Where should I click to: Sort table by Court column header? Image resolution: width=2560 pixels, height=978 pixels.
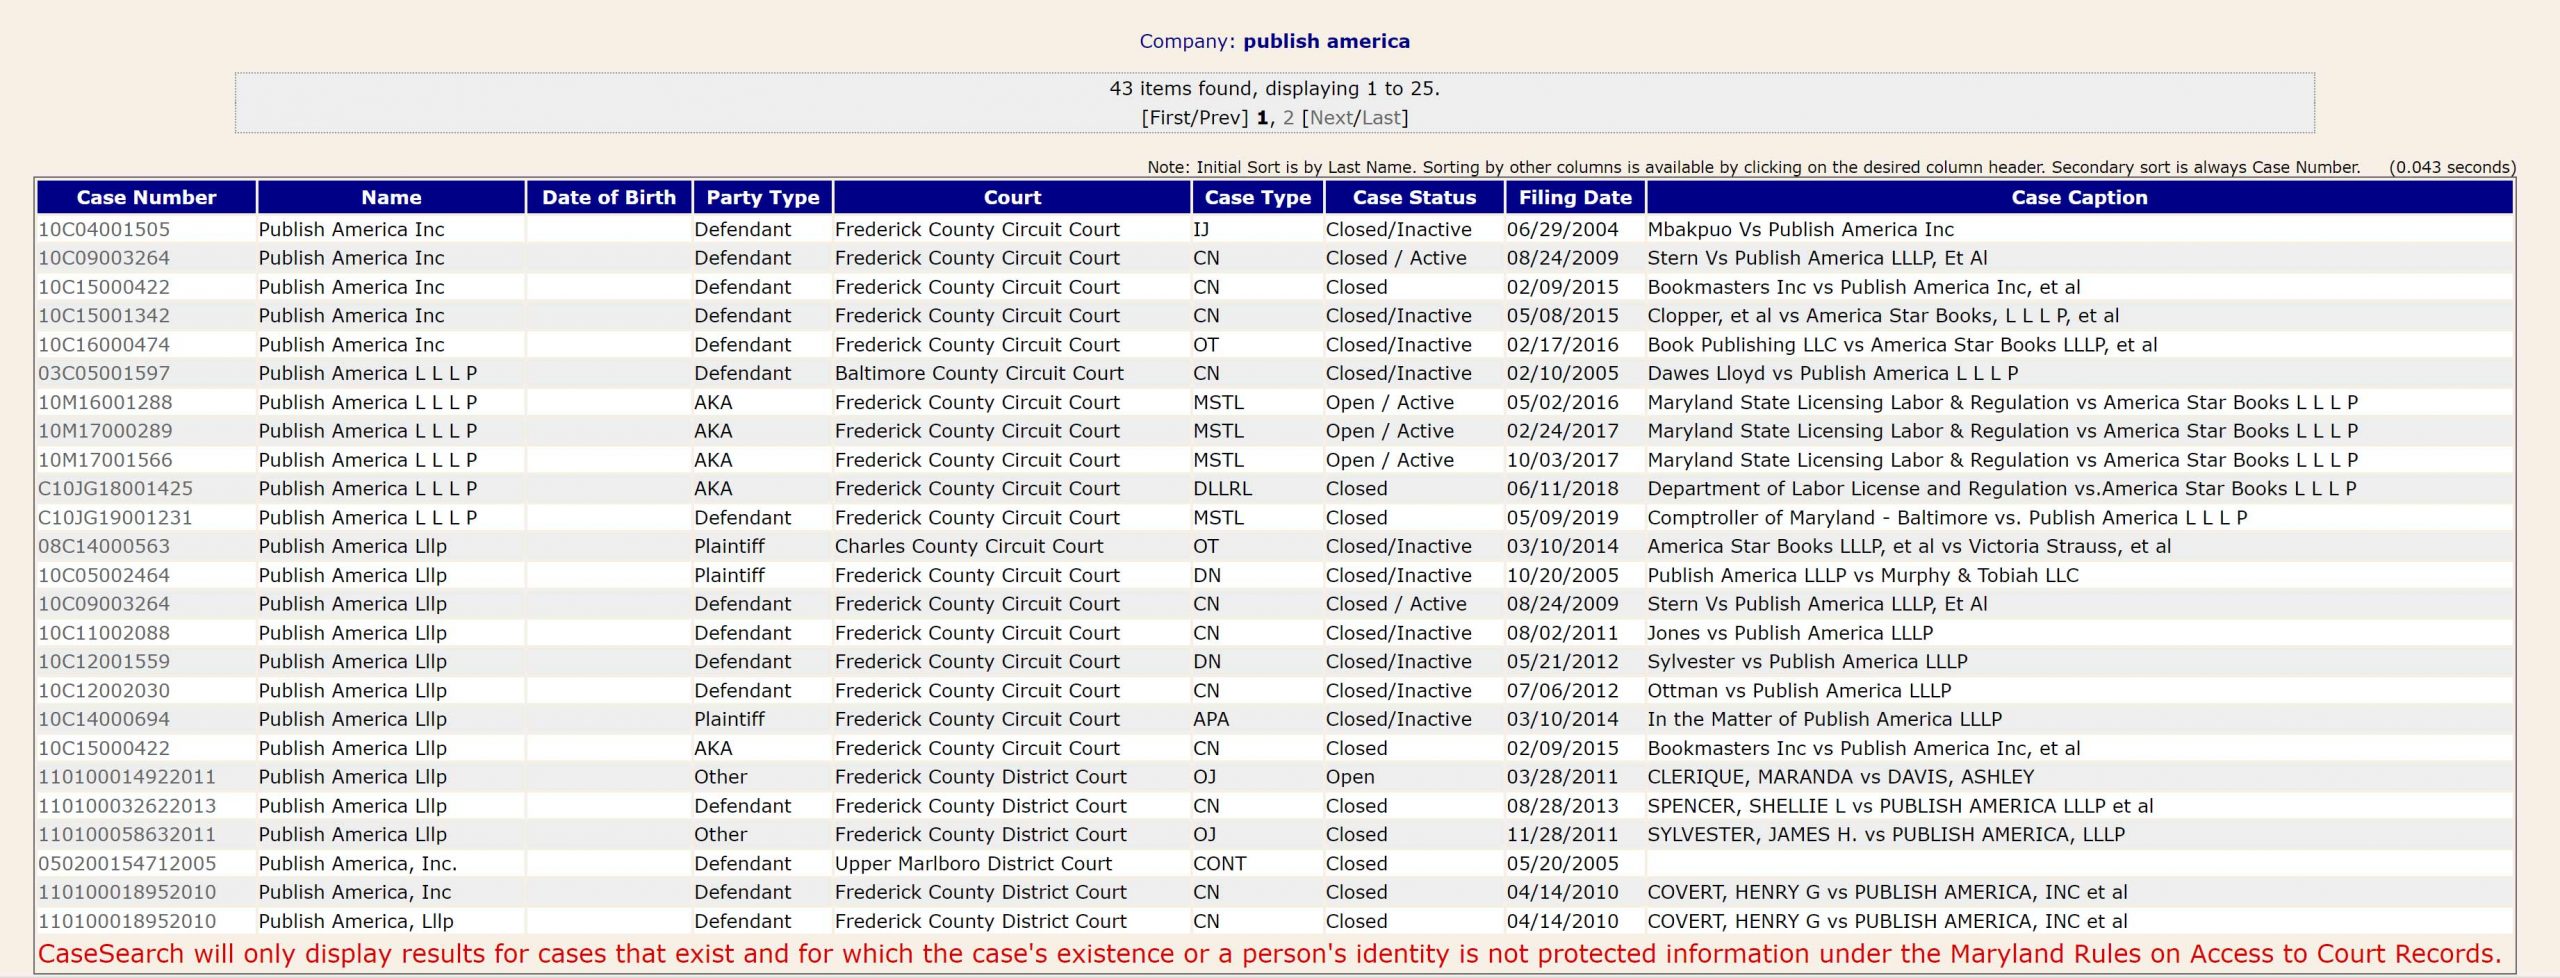pyautogui.click(x=1012, y=197)
